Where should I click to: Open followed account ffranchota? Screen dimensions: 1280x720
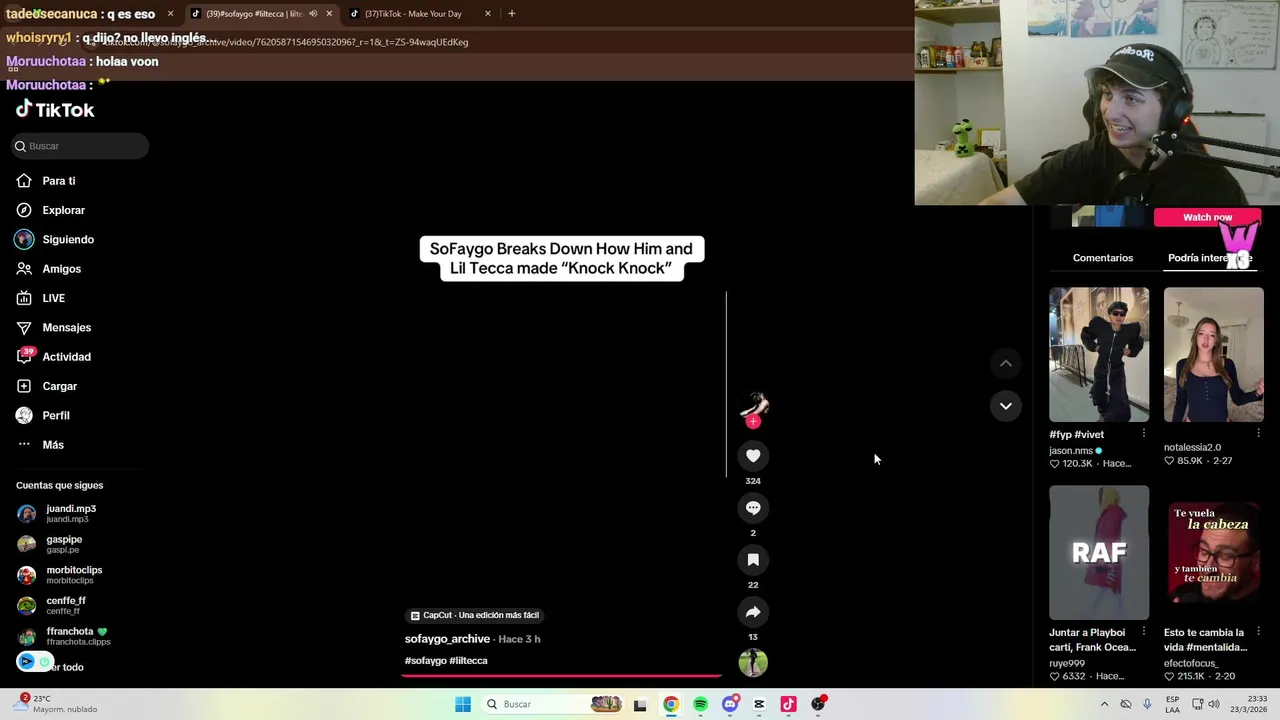[x=76, y=636]
